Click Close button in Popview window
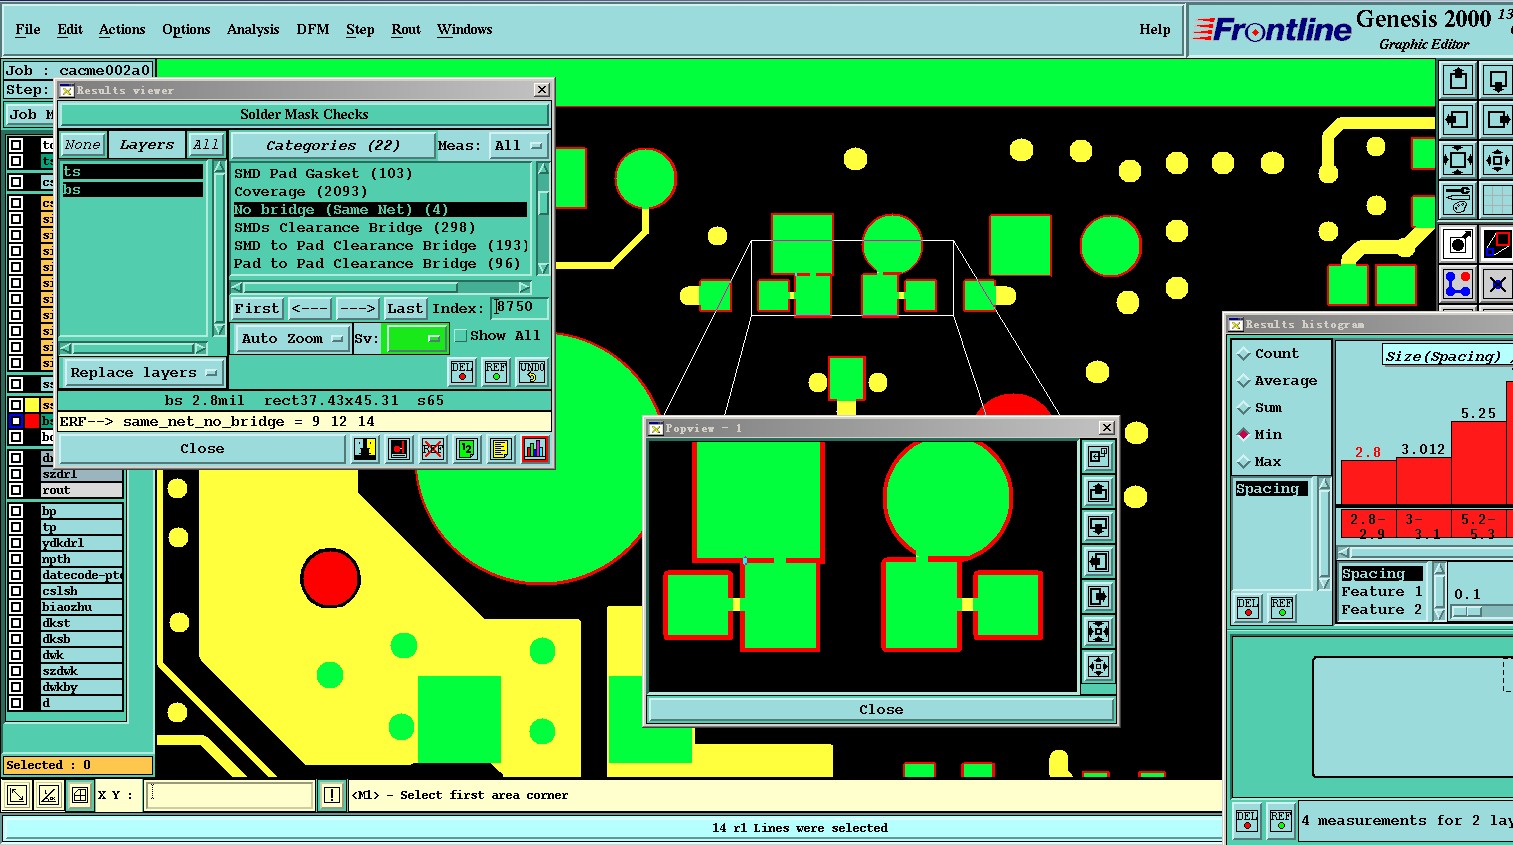This screenshot has width=1513, height=845. tap(881, 709)
